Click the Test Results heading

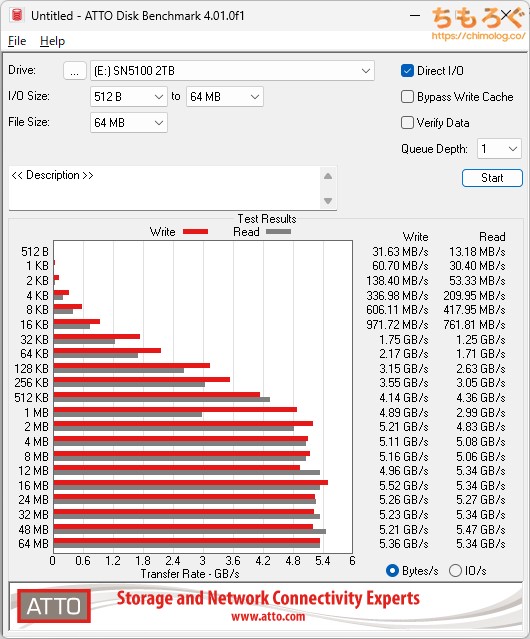click(x=267, y=218)
